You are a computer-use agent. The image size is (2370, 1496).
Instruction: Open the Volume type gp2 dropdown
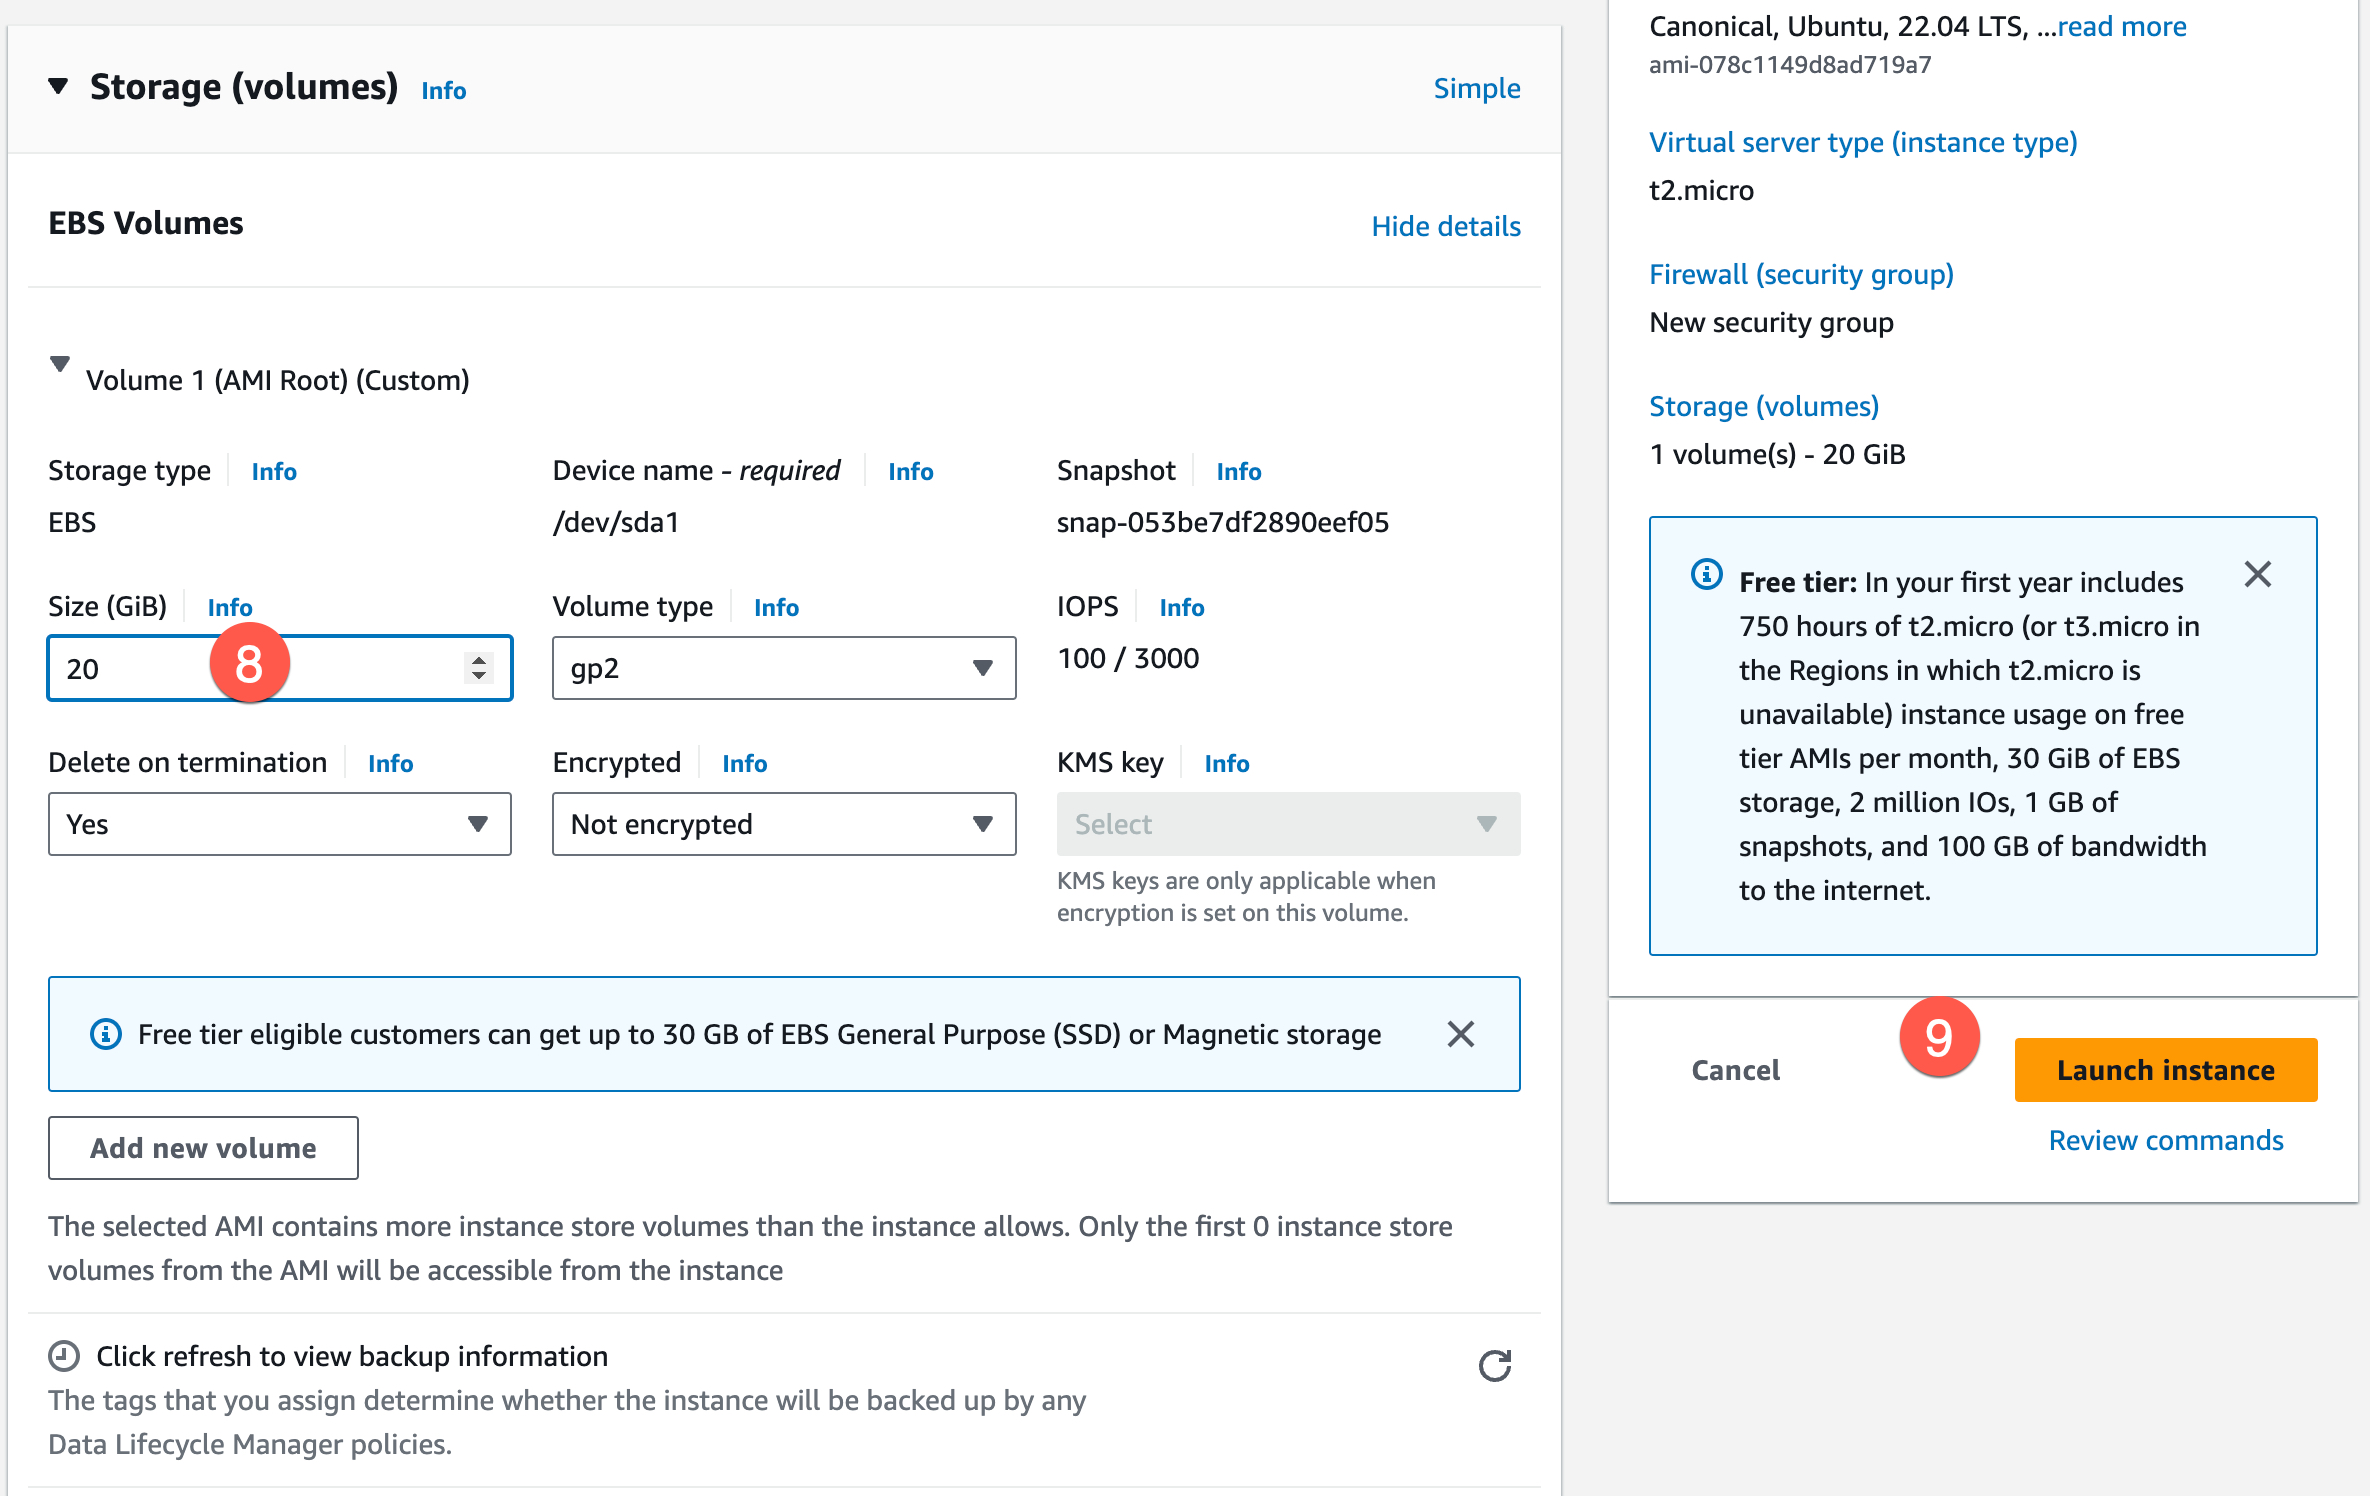(x=783, y=668)
